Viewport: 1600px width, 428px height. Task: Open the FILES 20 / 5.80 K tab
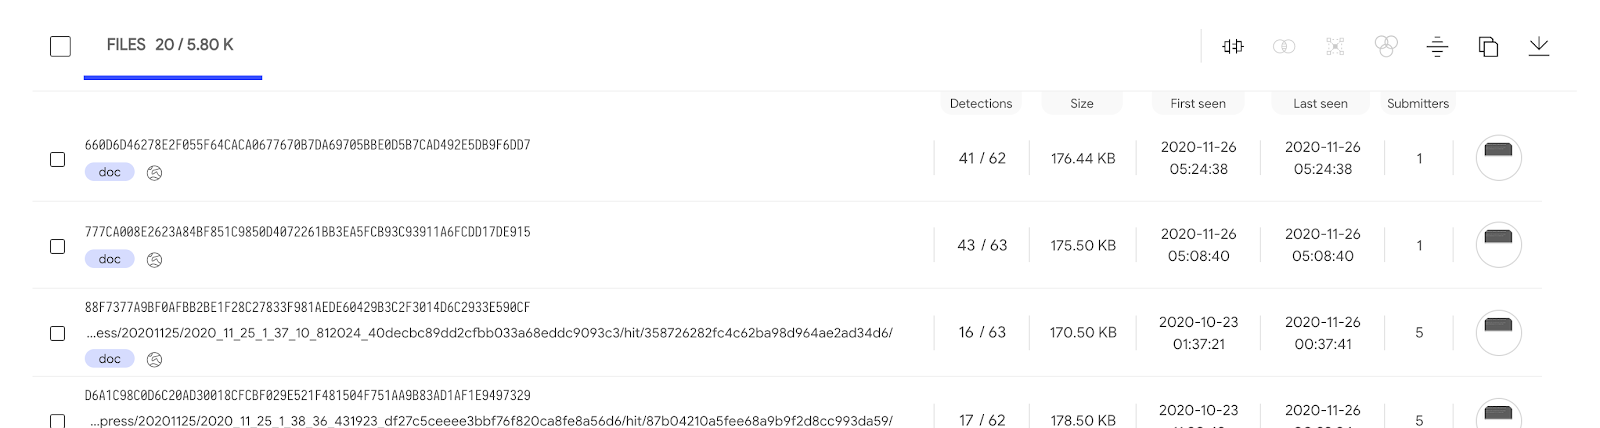pos(171,45)
